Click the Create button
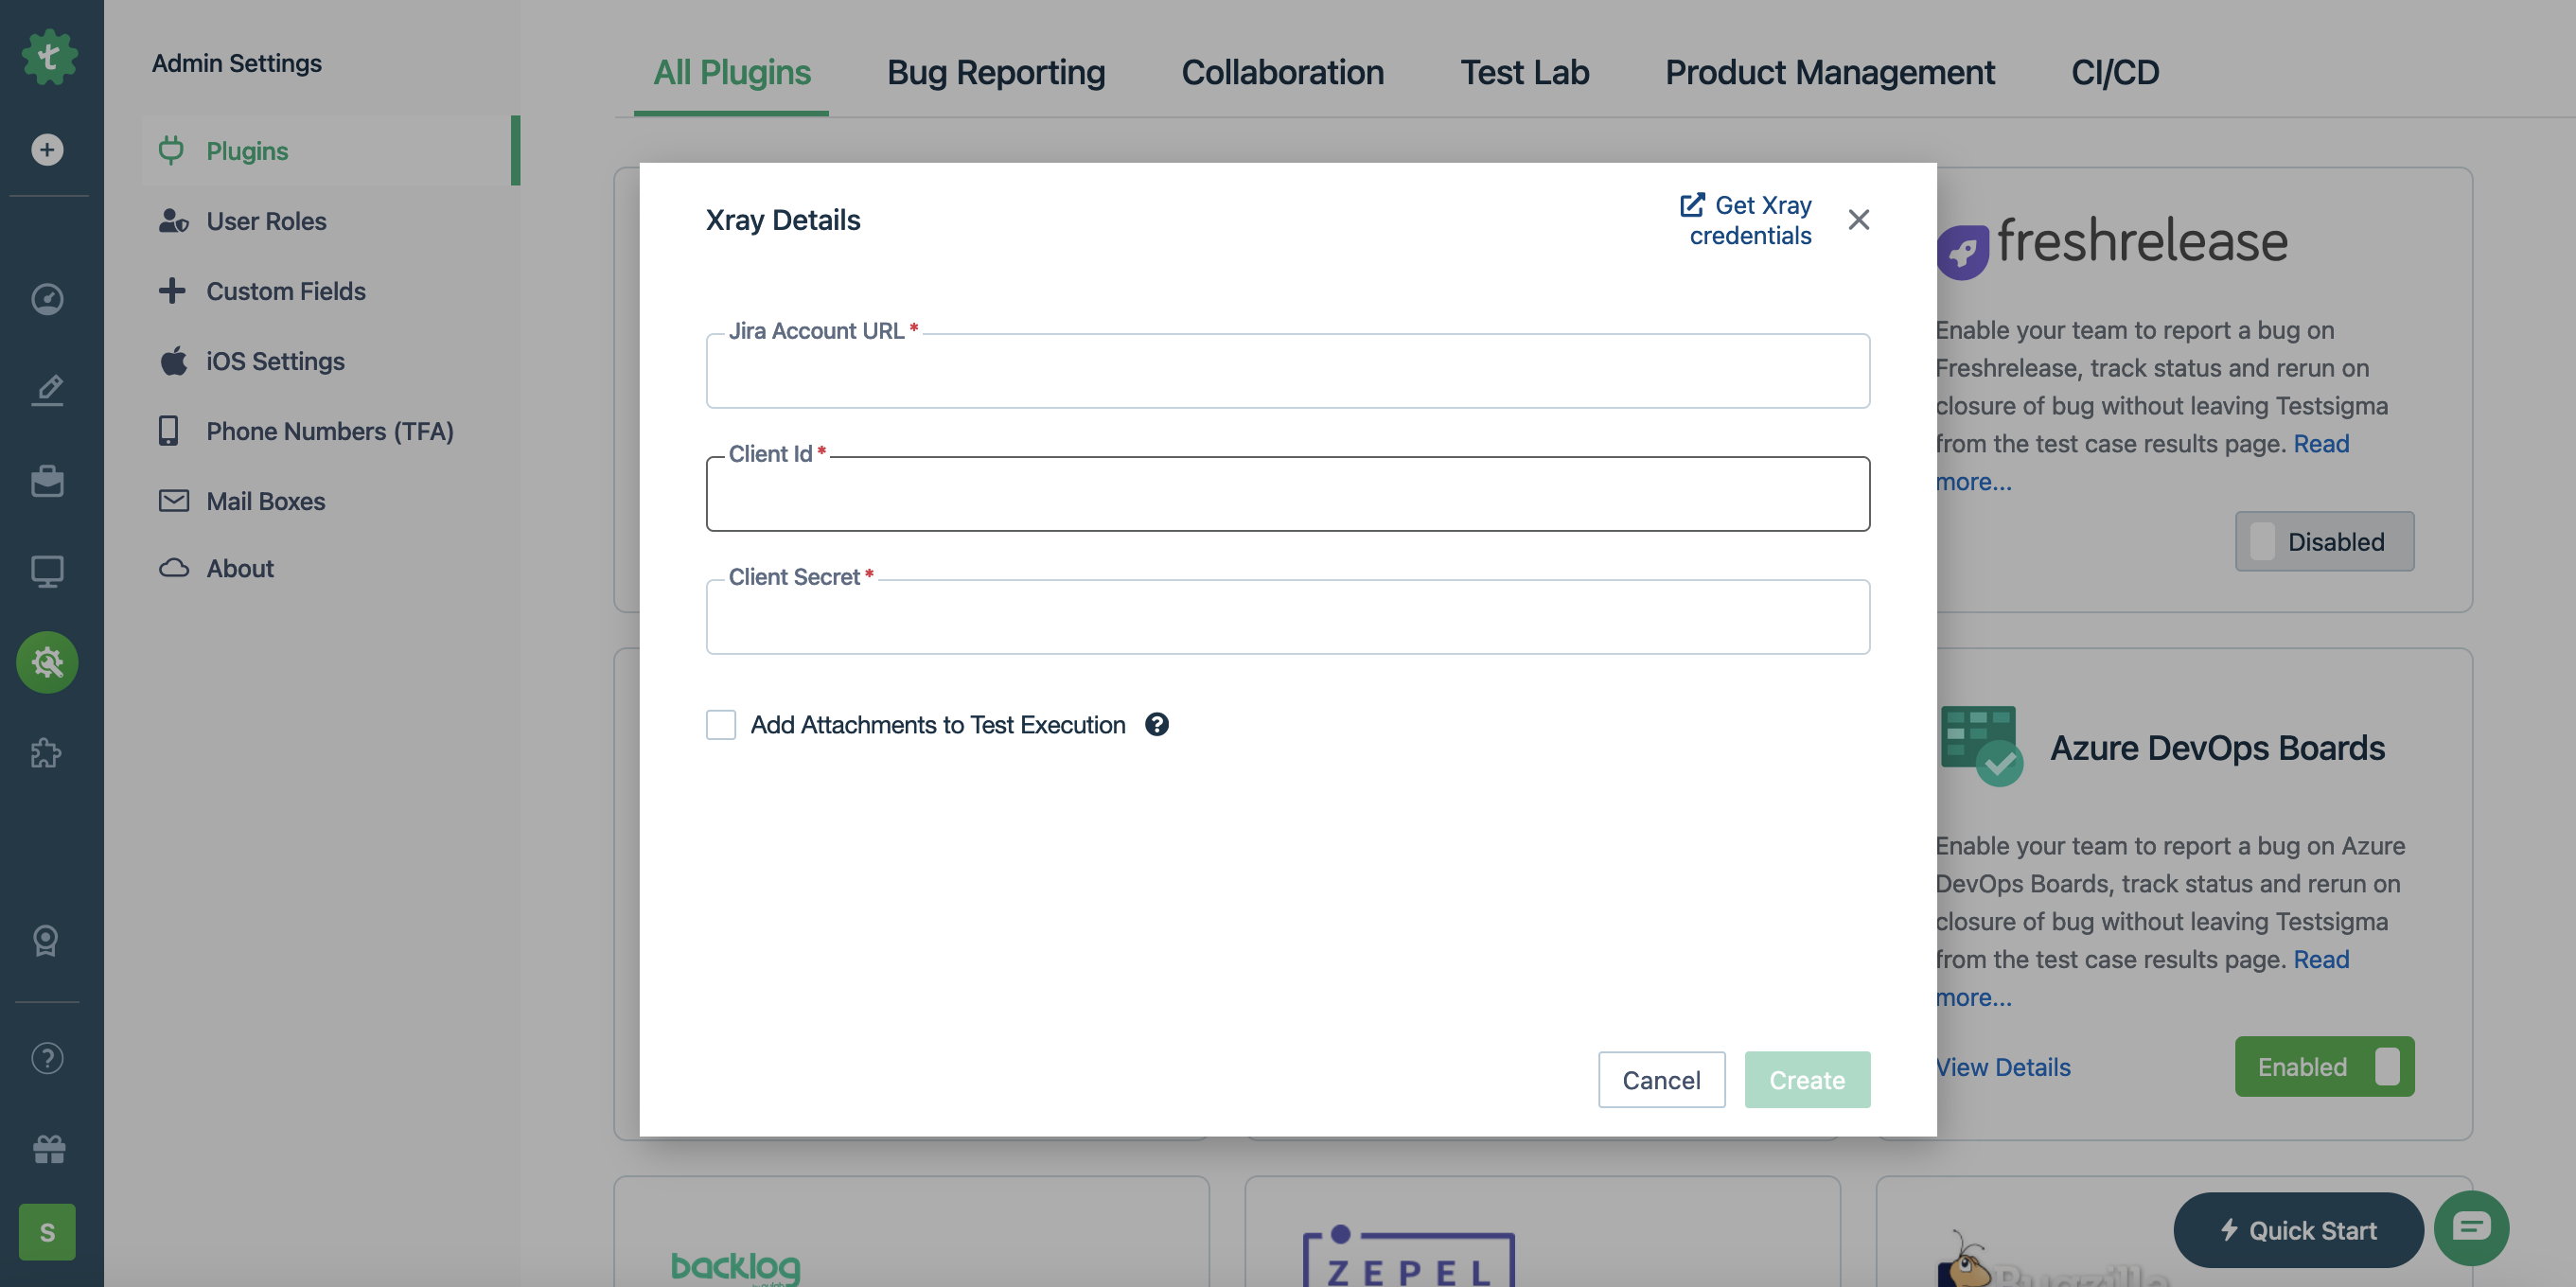Image resolution: width=2576 pixels, height=1287 pixels. tap(1807, 1079)
